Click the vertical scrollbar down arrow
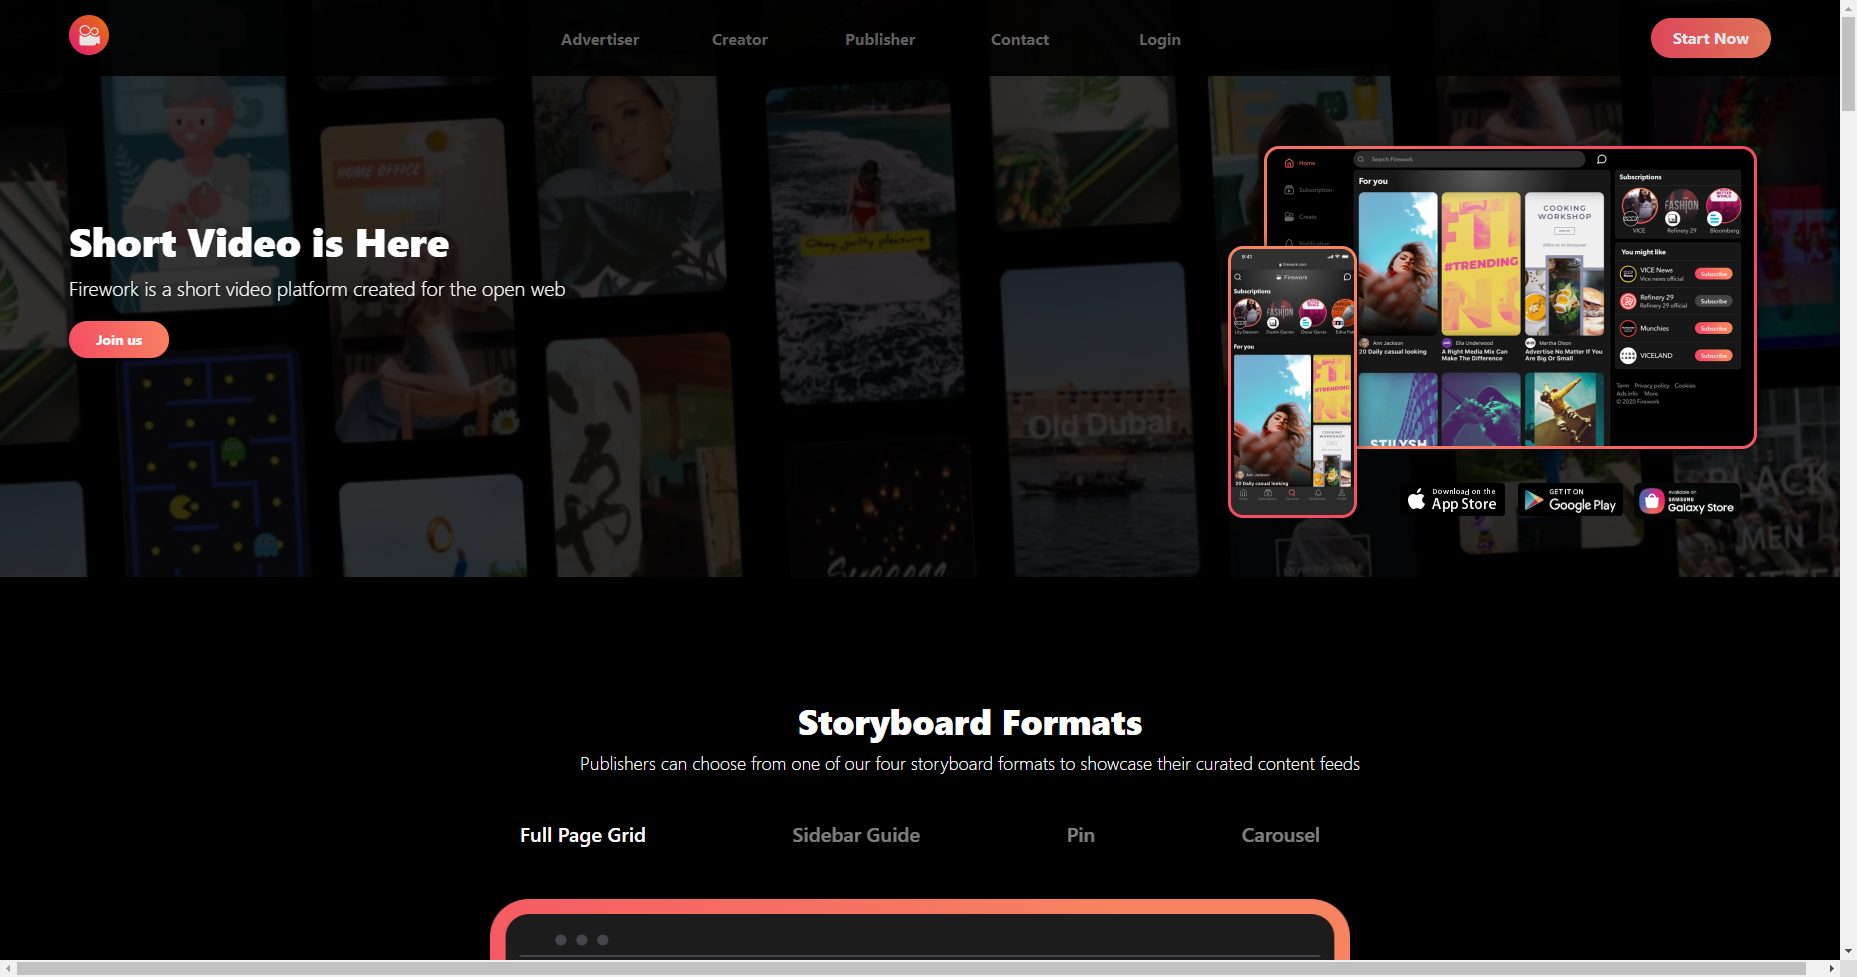The width and height of the screenshot is (1857, 977). [1848, 951]
